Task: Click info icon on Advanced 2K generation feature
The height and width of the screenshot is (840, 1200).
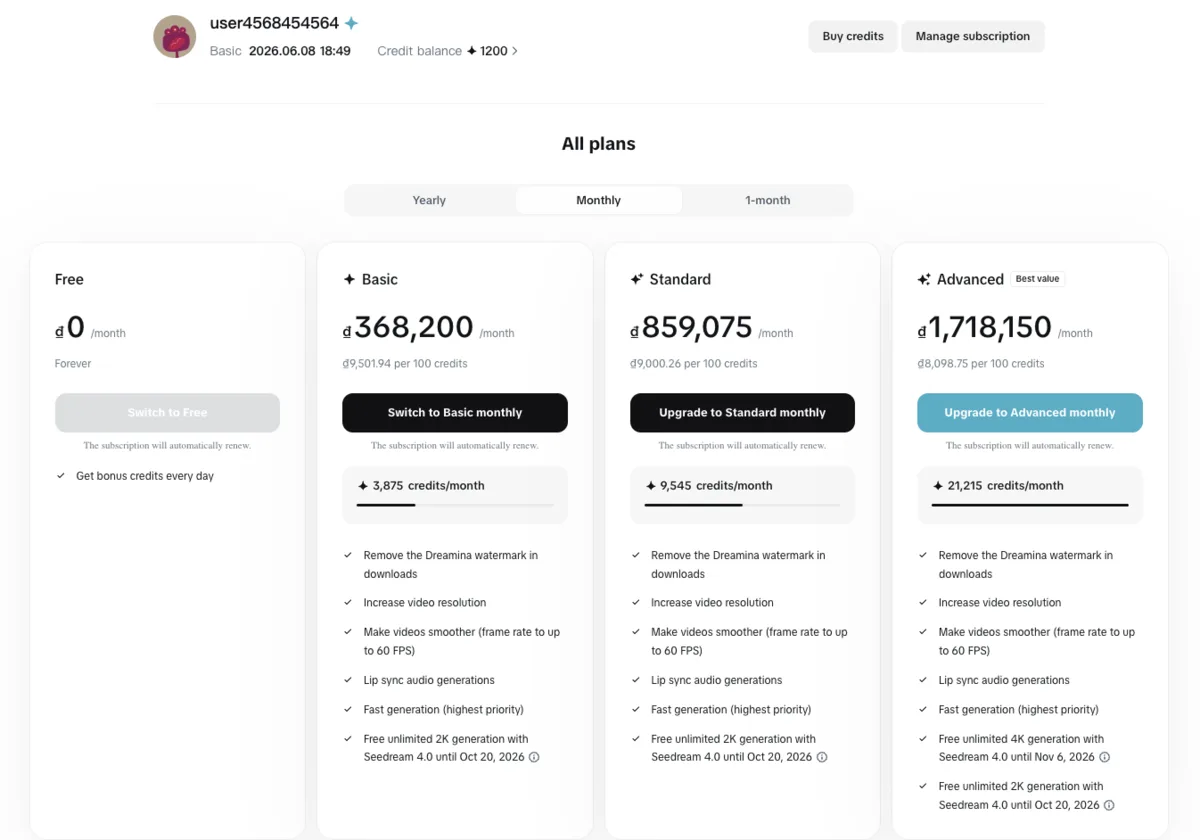Action: coord(1109,805)
